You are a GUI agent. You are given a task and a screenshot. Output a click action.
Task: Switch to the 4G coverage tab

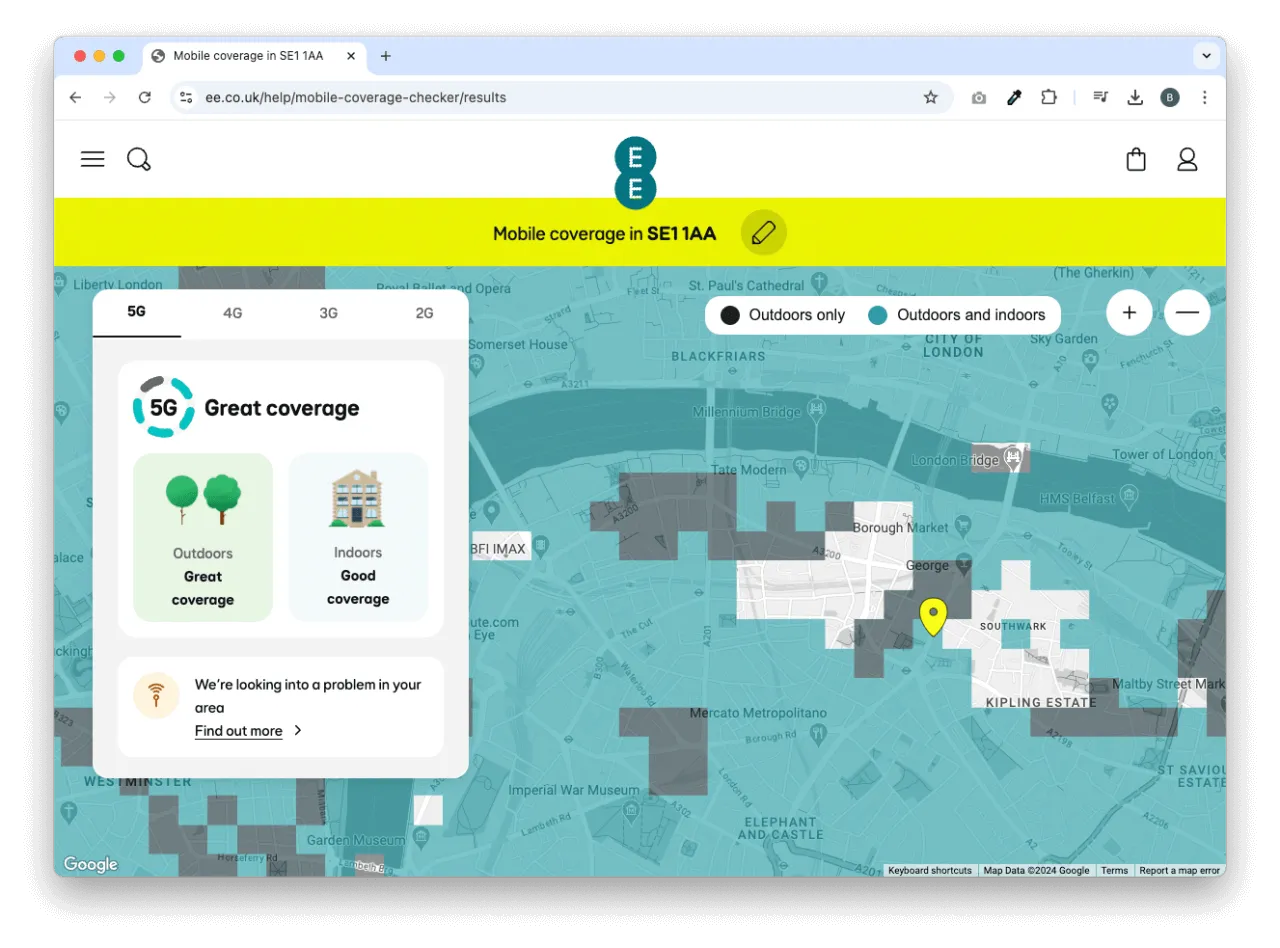pyautogui.click(x=233, y=313)
